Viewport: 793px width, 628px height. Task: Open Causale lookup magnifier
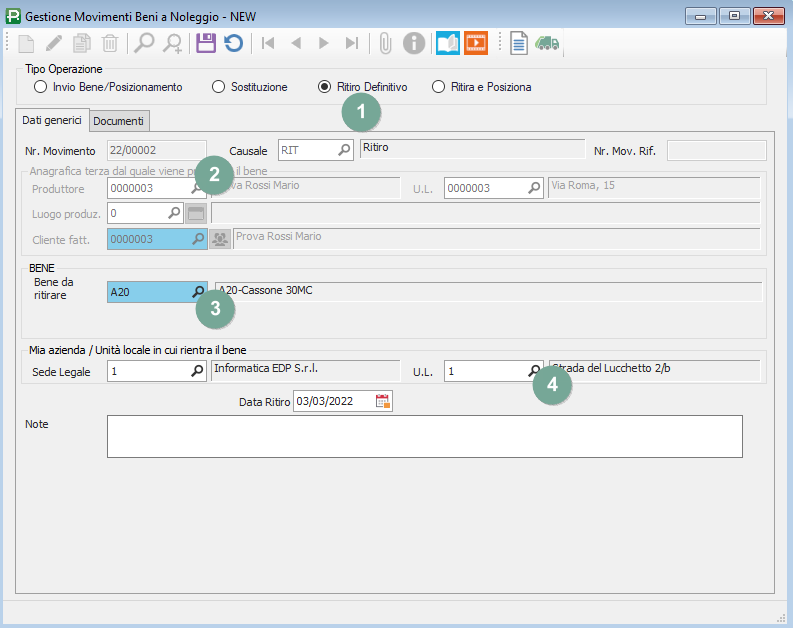pyautogui.click(x=344, y=150)
